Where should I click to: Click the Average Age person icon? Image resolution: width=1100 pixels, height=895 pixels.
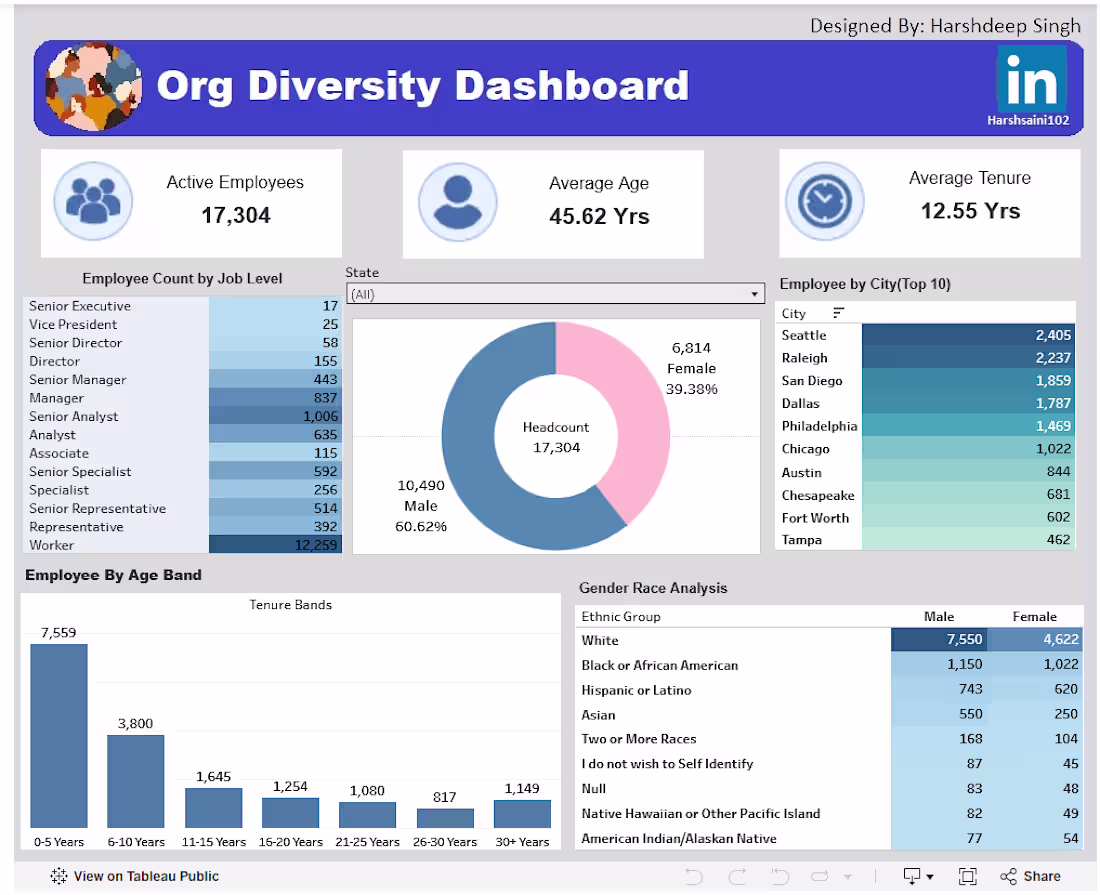(458, 202)
